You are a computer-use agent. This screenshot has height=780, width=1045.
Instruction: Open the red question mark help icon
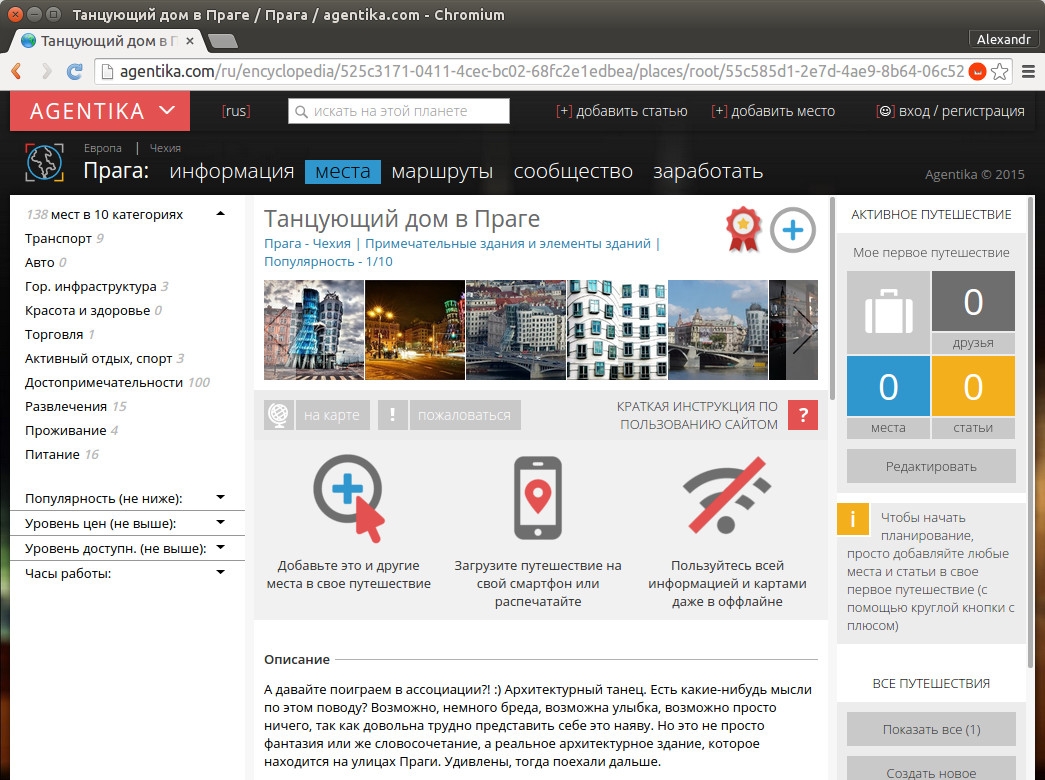click(802, 415)
